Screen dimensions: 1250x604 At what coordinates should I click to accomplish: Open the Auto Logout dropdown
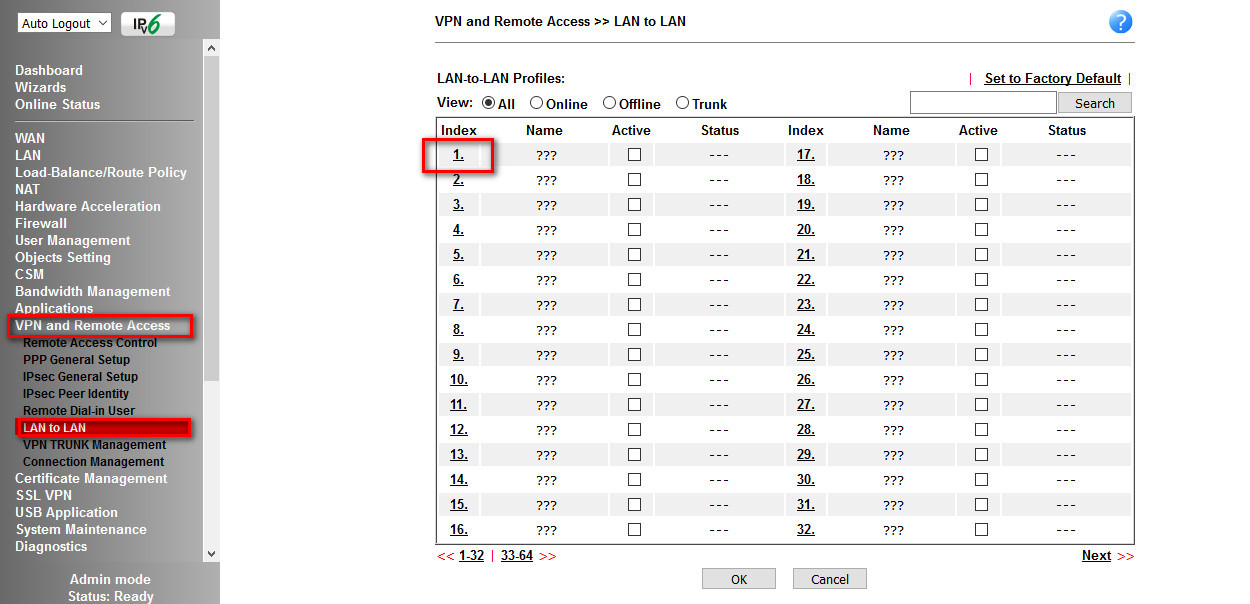[x=64, y=23]
